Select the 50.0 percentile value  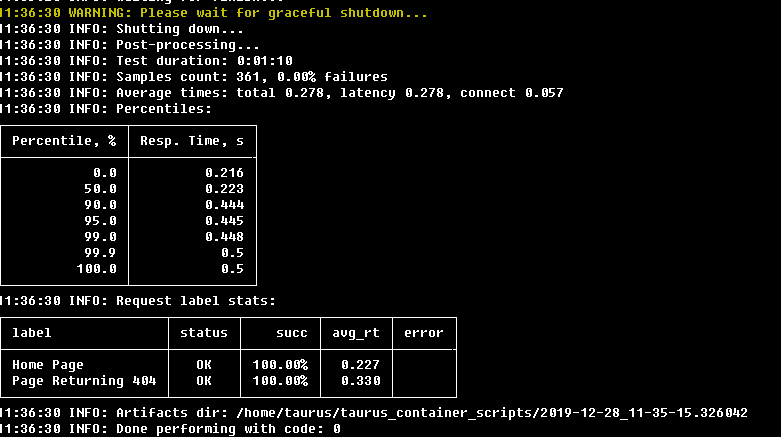click(101, 189)
